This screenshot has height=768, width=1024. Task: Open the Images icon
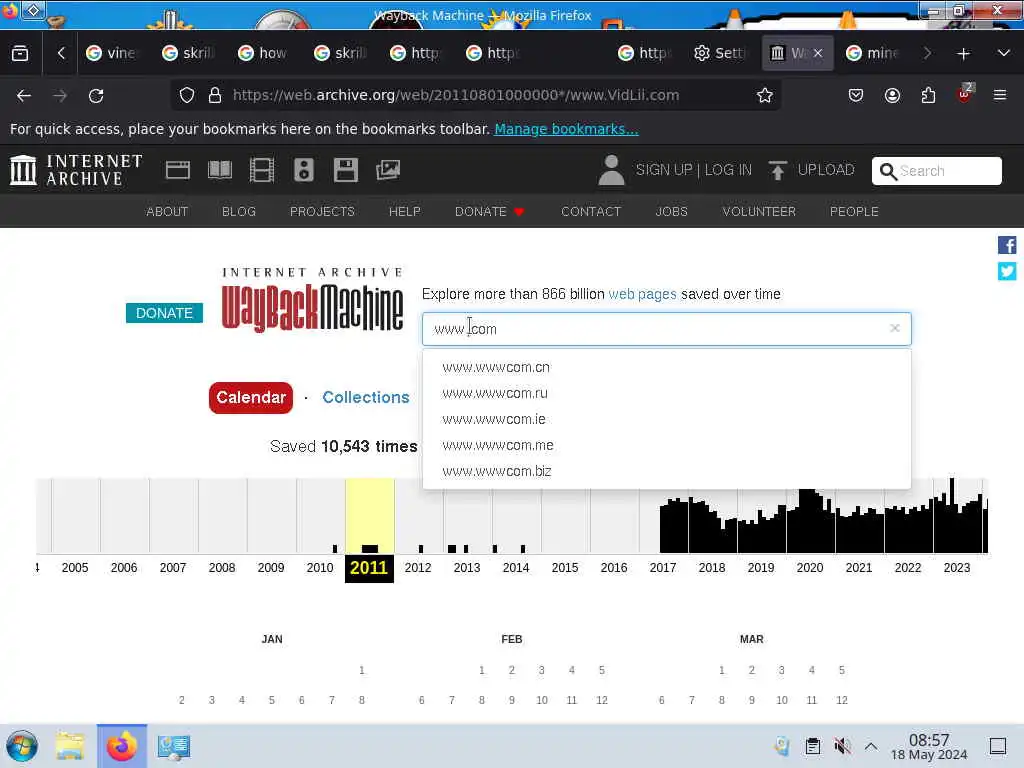pos(387,170)
